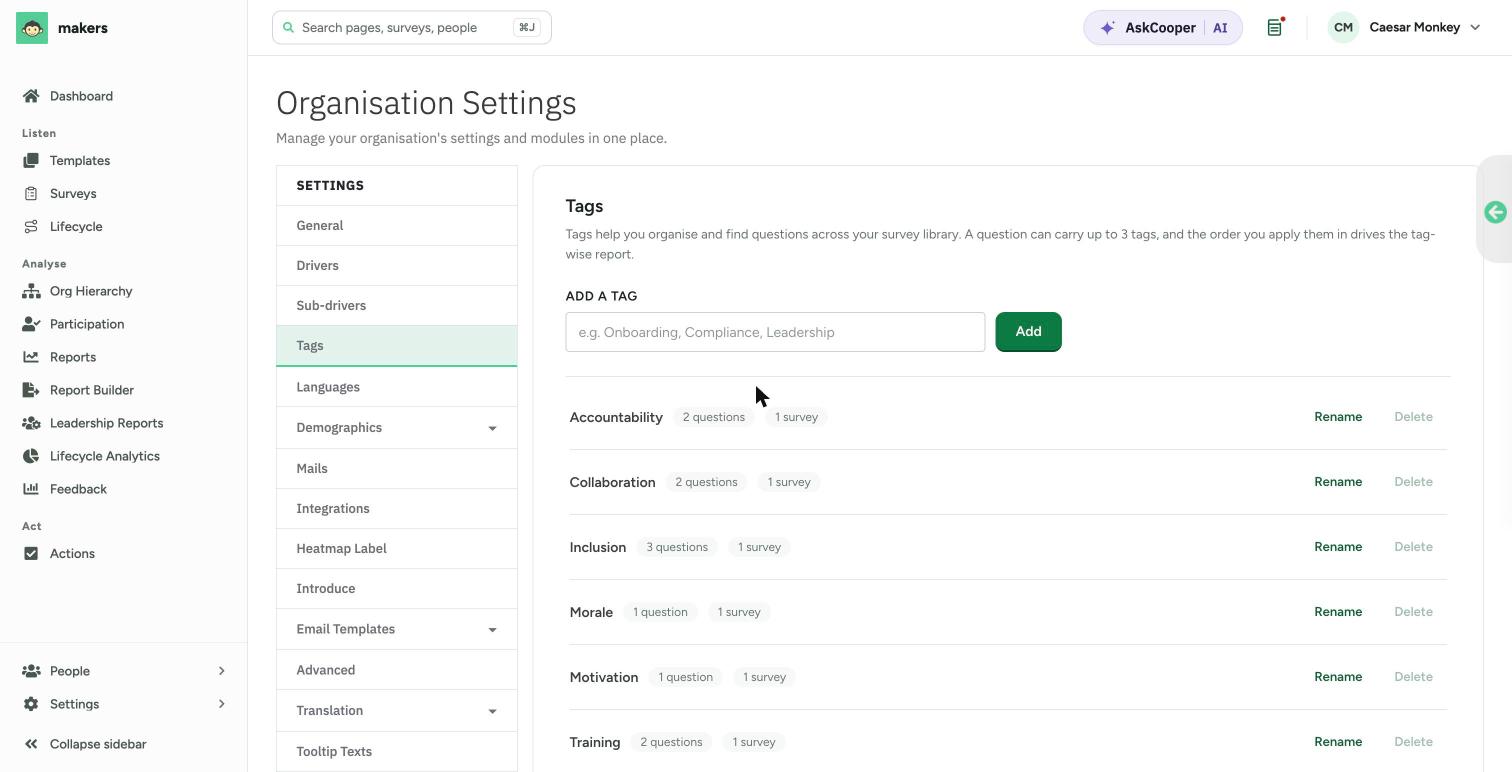Click the Collapse sidebar double-arrow icon

[x=31, y=744]
